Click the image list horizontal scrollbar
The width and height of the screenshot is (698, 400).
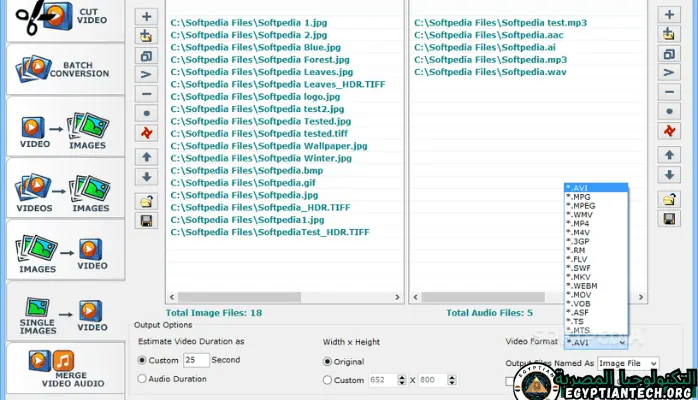283,297
